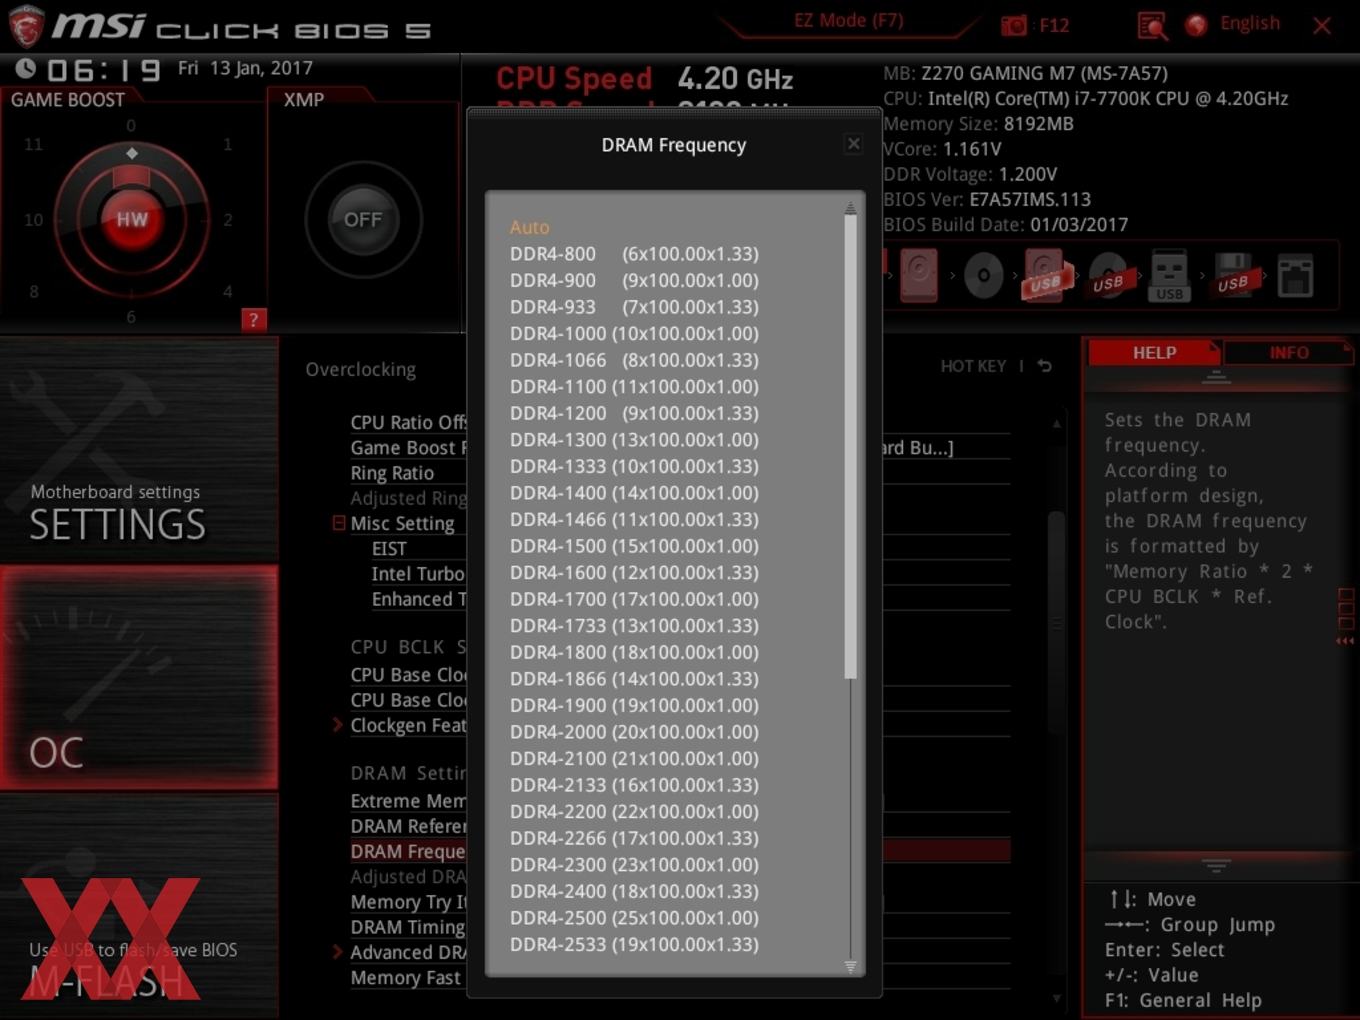Select DDR4-2533 (19x100.00x1.33)
Viewport: 1360px width, 1020px height.
[634, 944]
